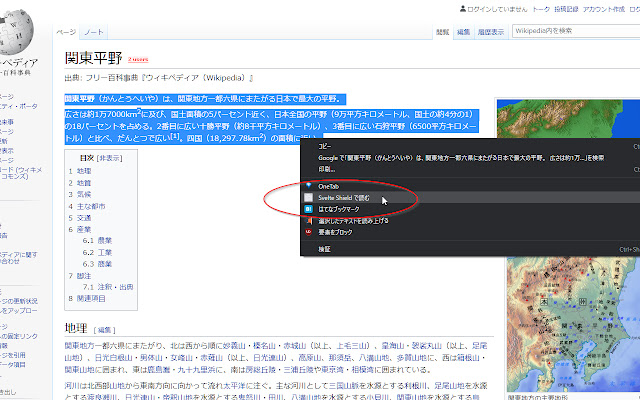640x400 pixels.
Task: Jump to 1 地理 in contents
Action: click(80, 171)
